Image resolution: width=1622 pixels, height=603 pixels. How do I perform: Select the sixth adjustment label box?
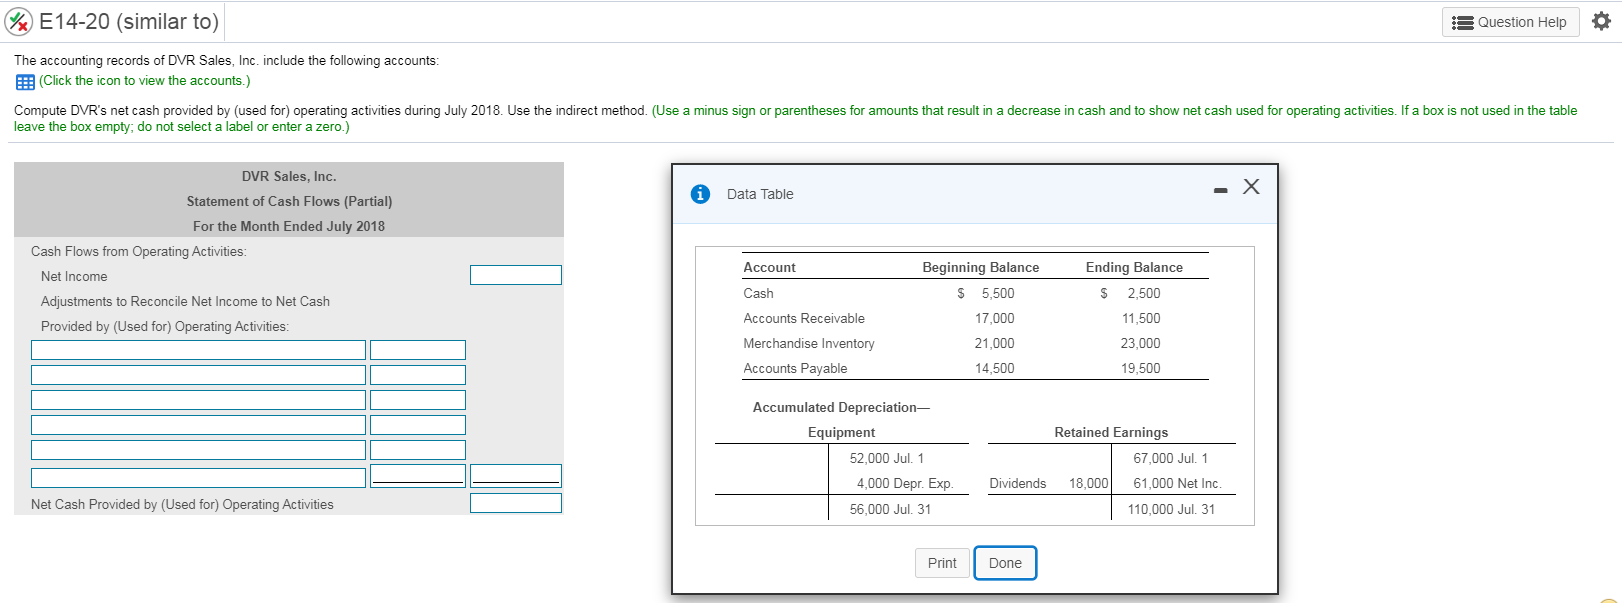tap(198, 478)
